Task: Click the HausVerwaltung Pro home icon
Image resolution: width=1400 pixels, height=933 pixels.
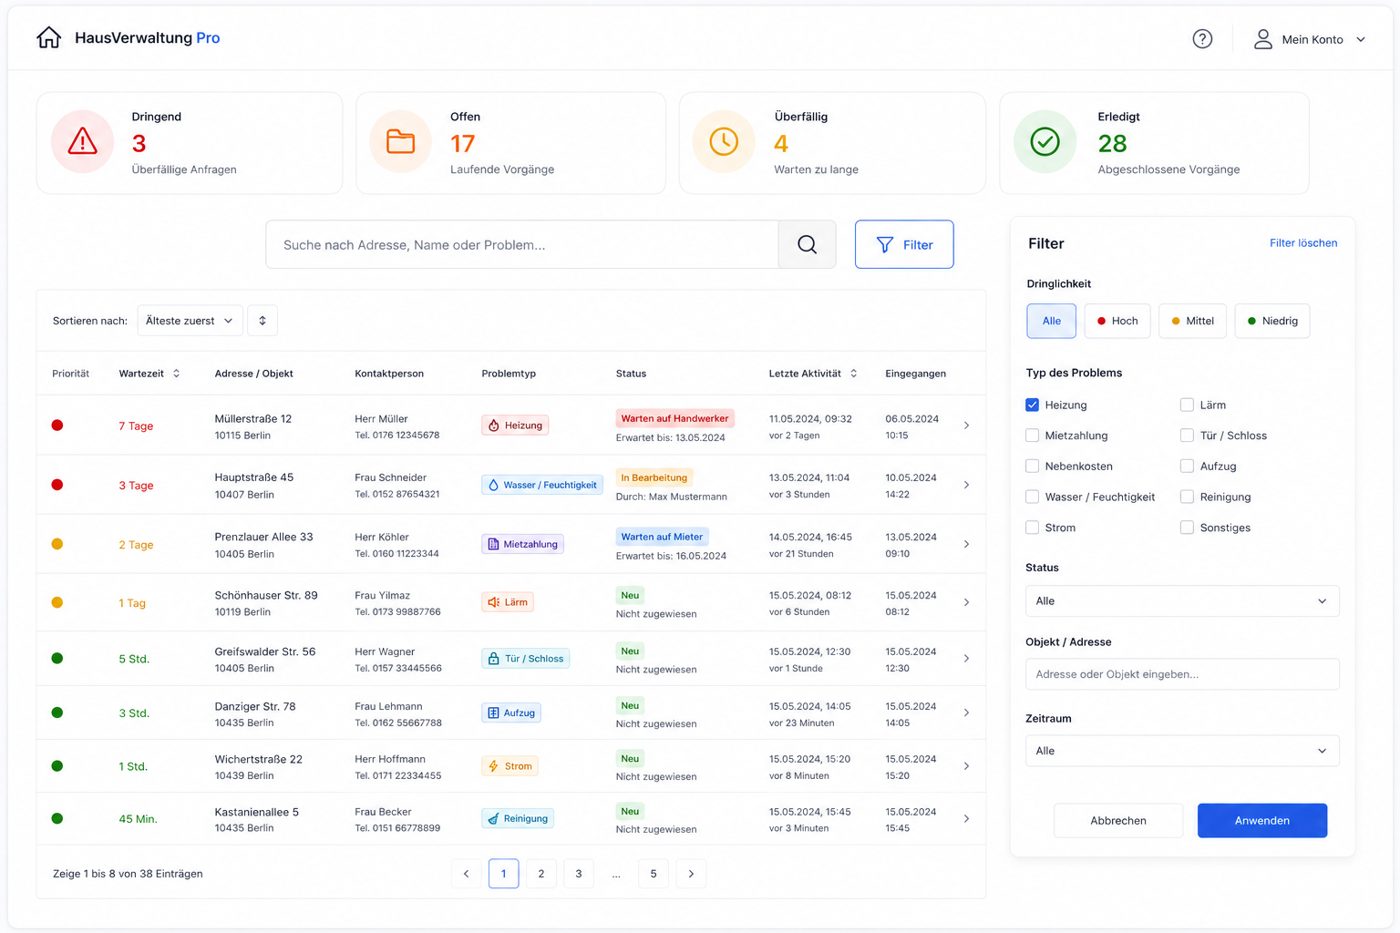Action: click(x=49, y=38)
